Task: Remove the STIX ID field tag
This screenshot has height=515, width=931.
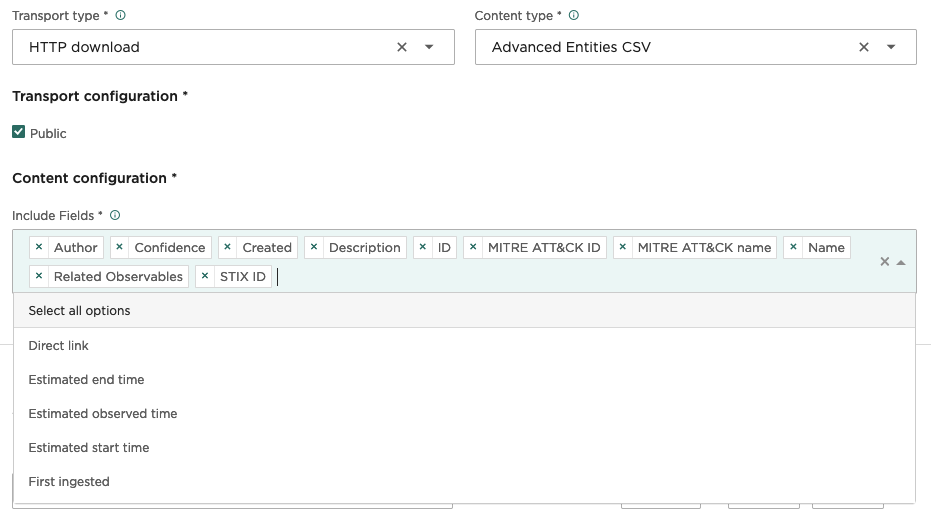Action: coord(205,276)
